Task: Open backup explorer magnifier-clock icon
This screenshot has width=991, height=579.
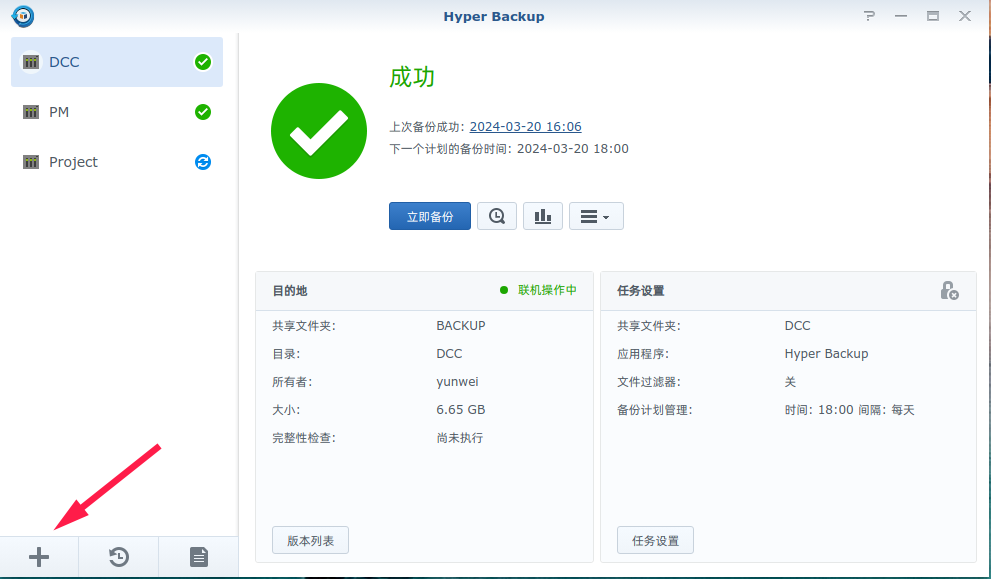Action: [x=497, y=216]
